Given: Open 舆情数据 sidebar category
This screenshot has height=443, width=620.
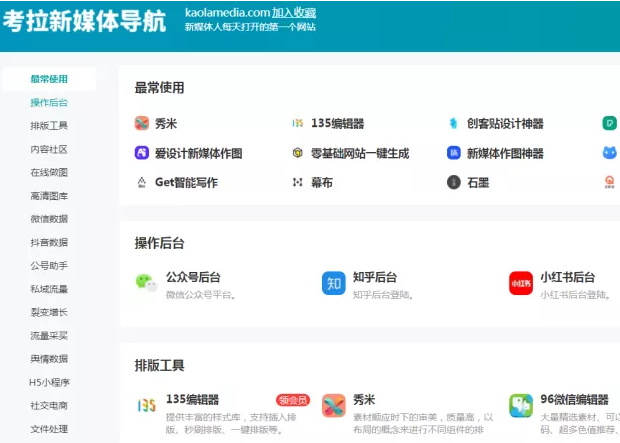Looking at the screenshot, I should [x=49, y=359].
